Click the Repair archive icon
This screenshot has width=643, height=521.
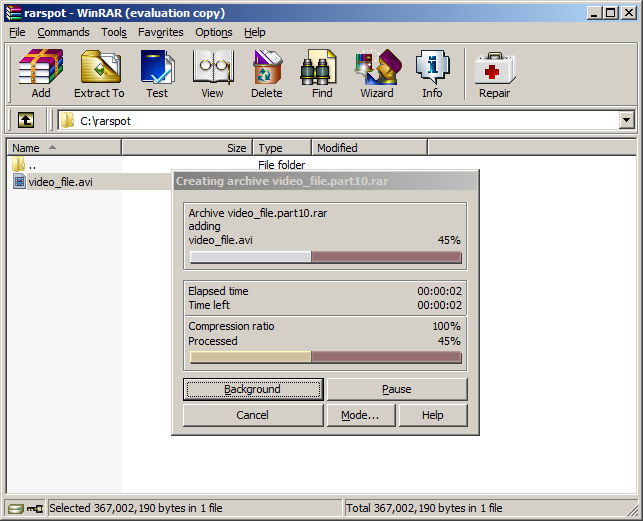click(x=494, y=74)
